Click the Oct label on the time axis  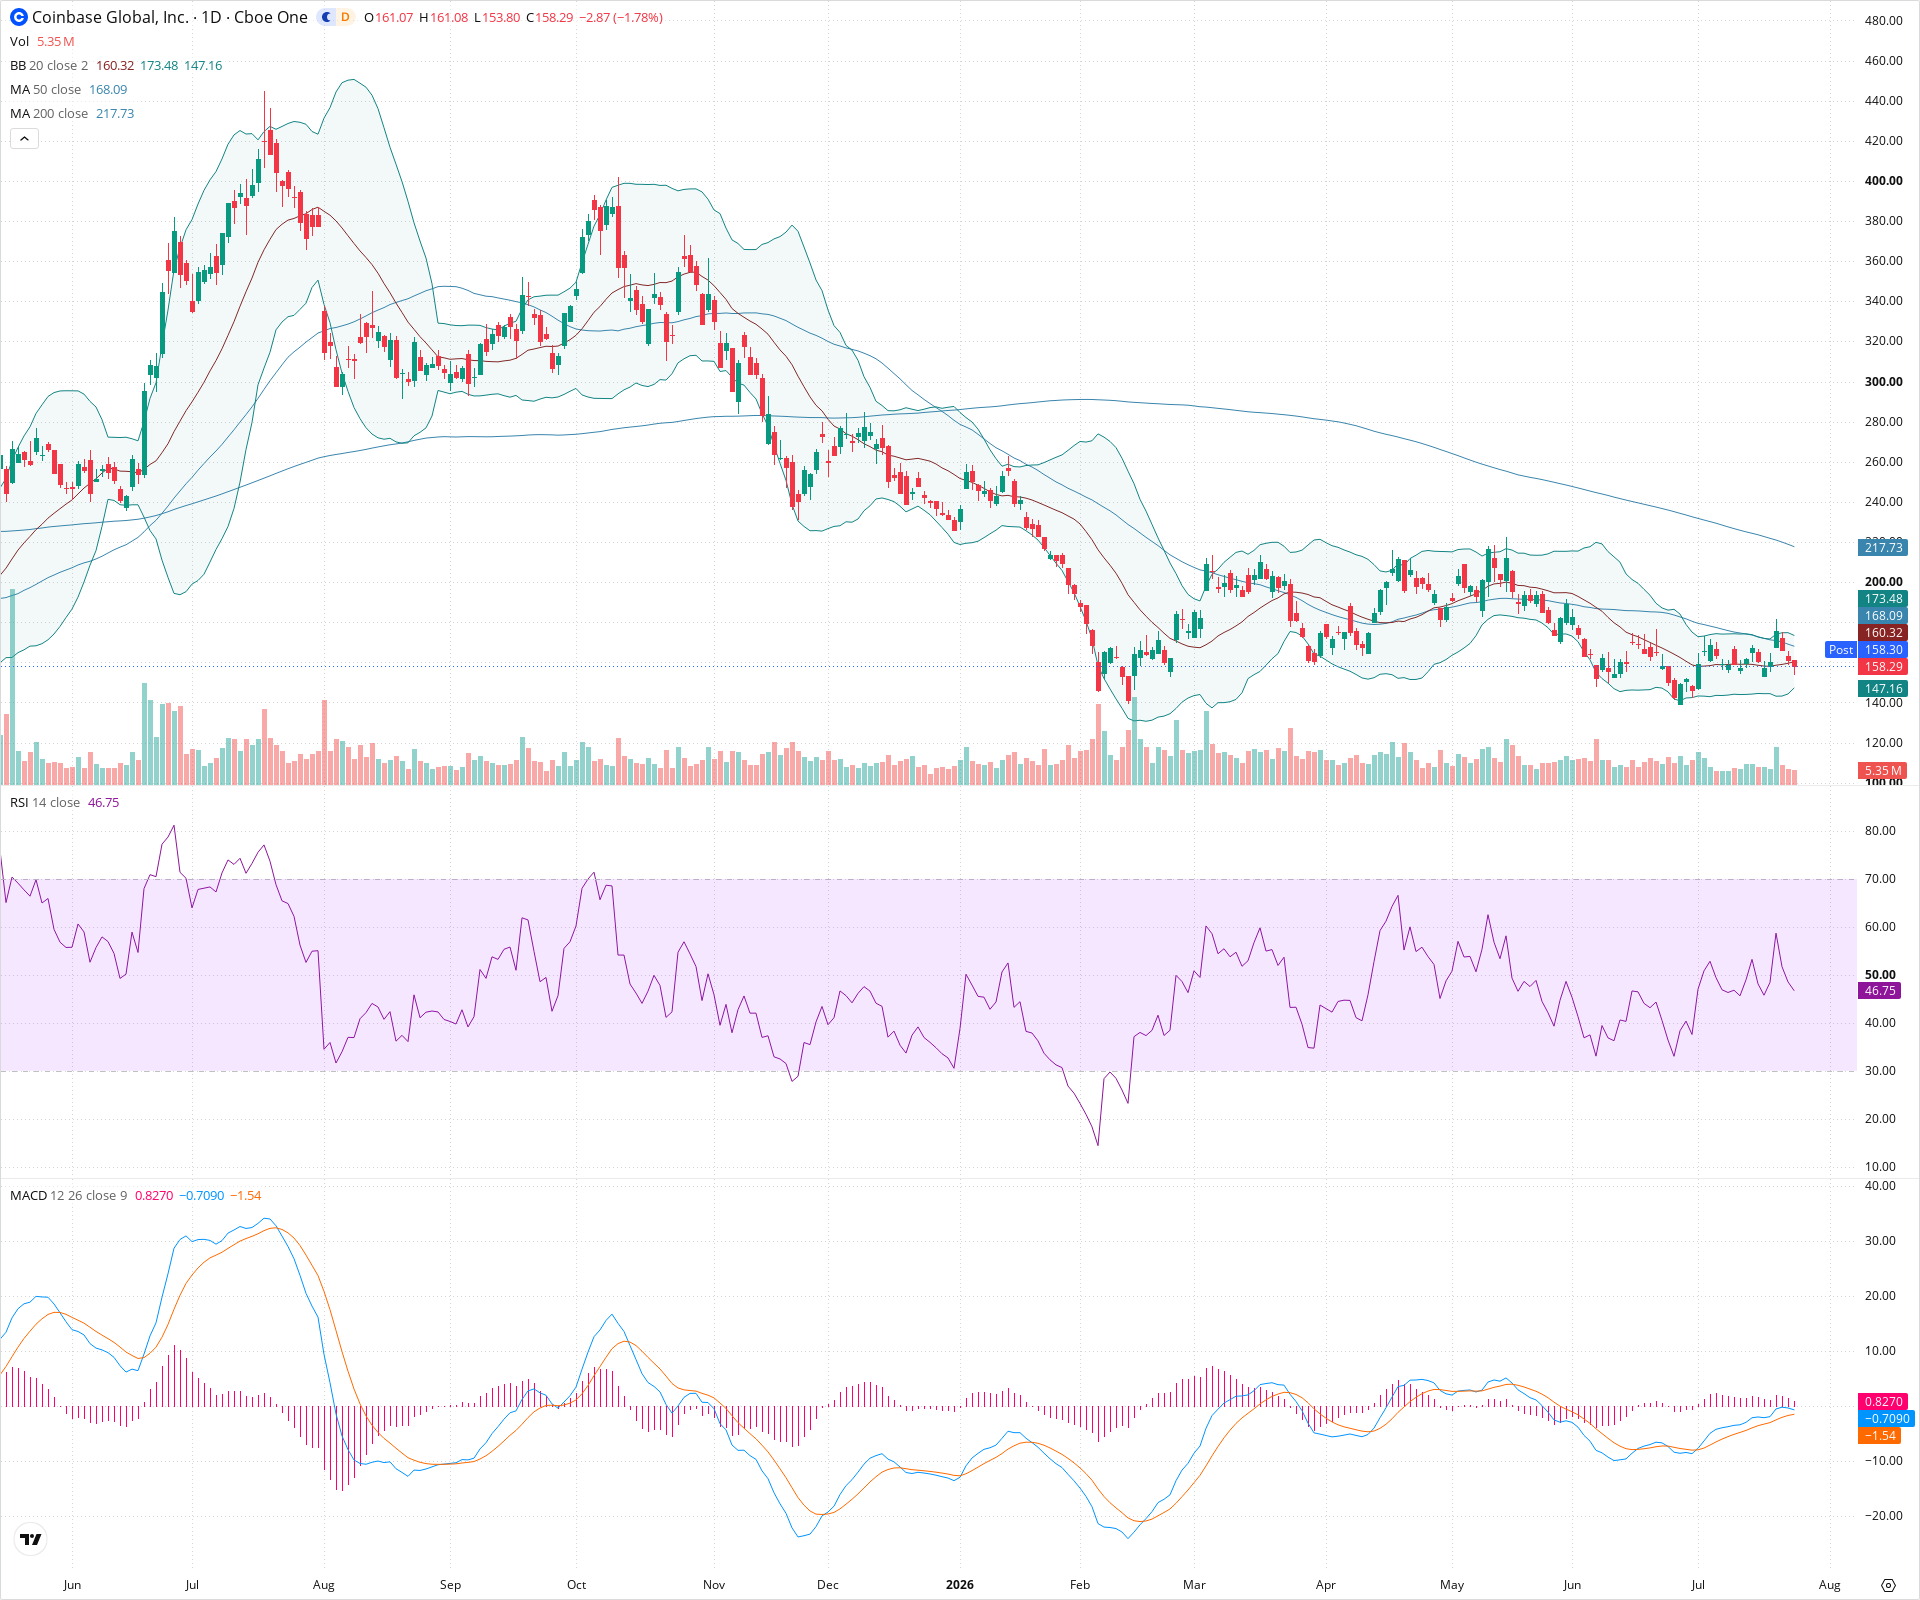pos(577,1585)
